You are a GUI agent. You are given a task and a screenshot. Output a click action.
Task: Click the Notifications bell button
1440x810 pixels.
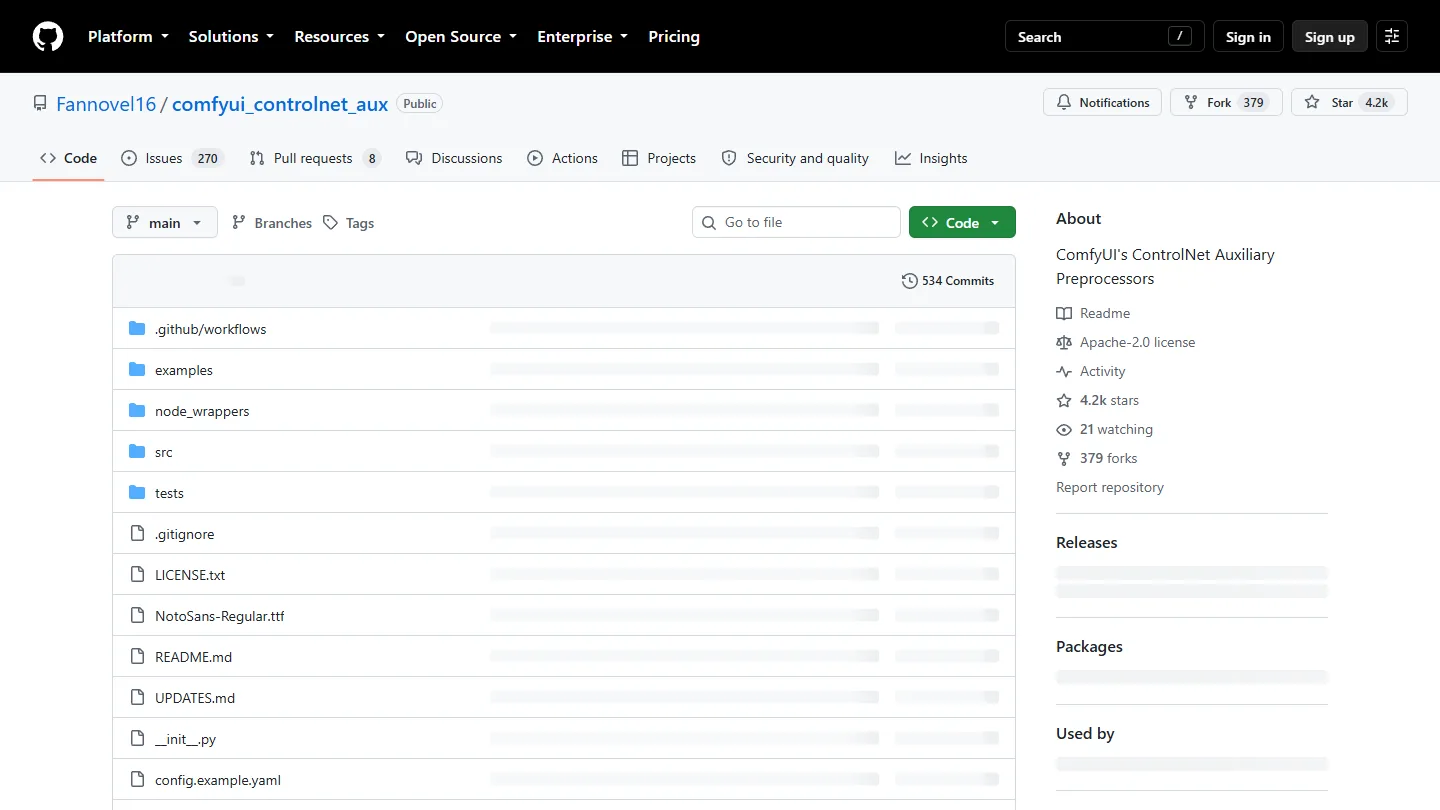coord(1103,103)
